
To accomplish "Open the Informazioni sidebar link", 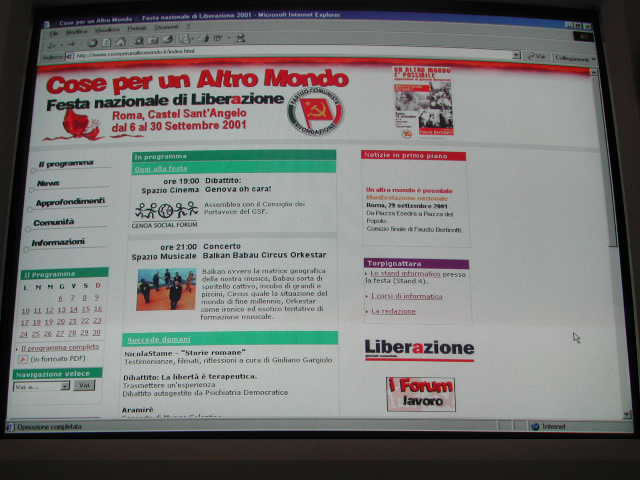I will tap(58, 242).
